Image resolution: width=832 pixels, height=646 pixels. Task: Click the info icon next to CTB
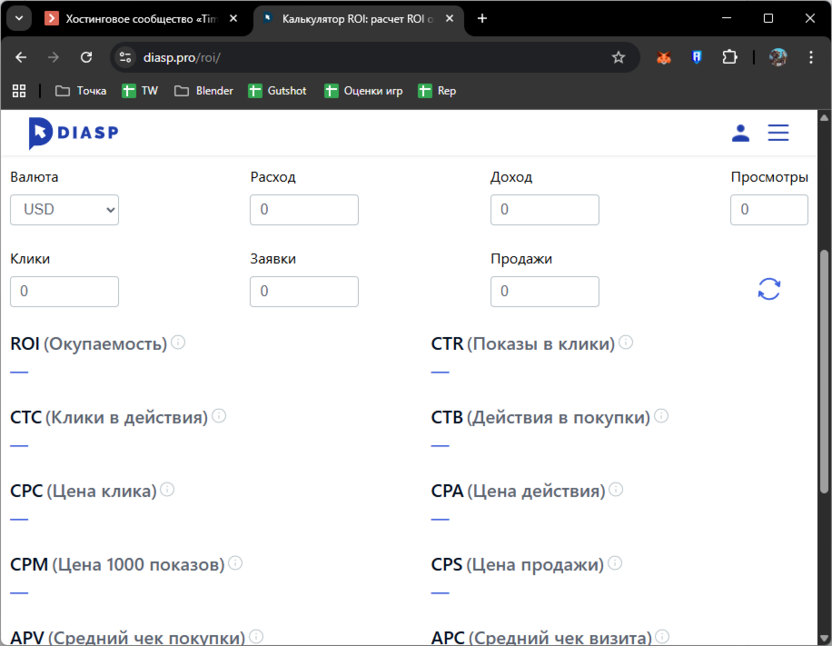[661, 416]
